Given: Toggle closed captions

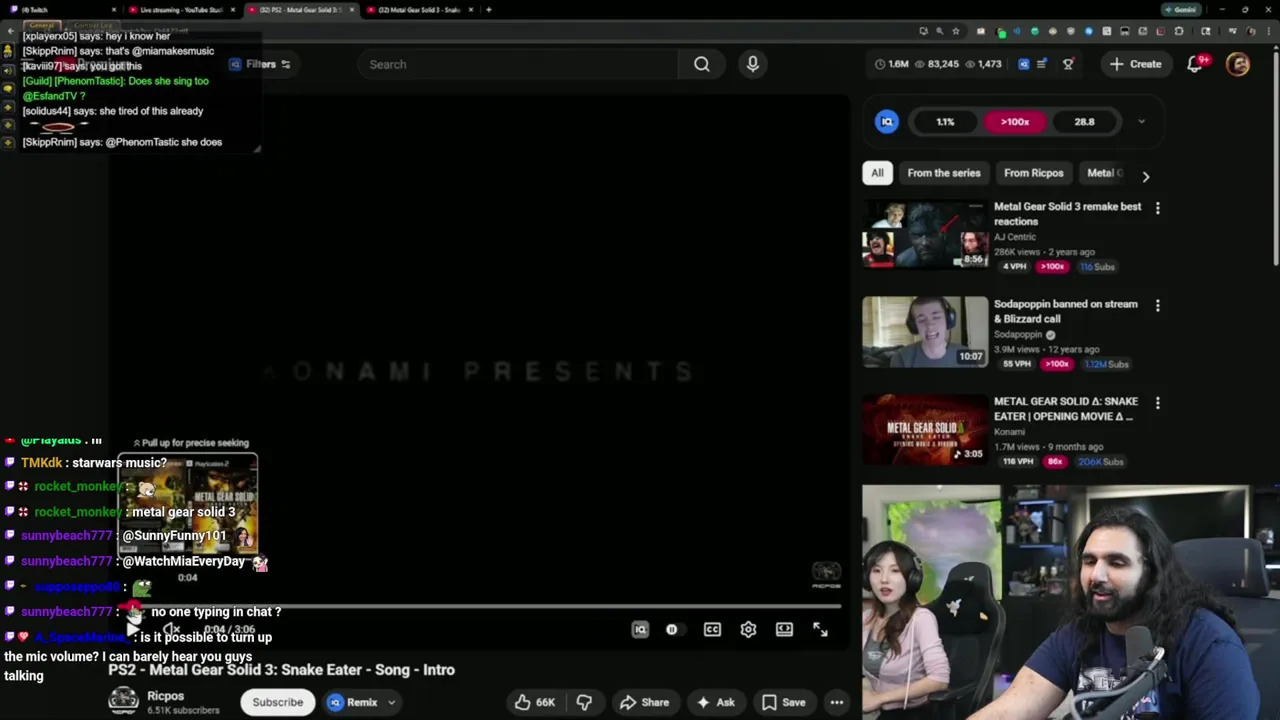Looking at the screenshot, I should pos(712,629).
